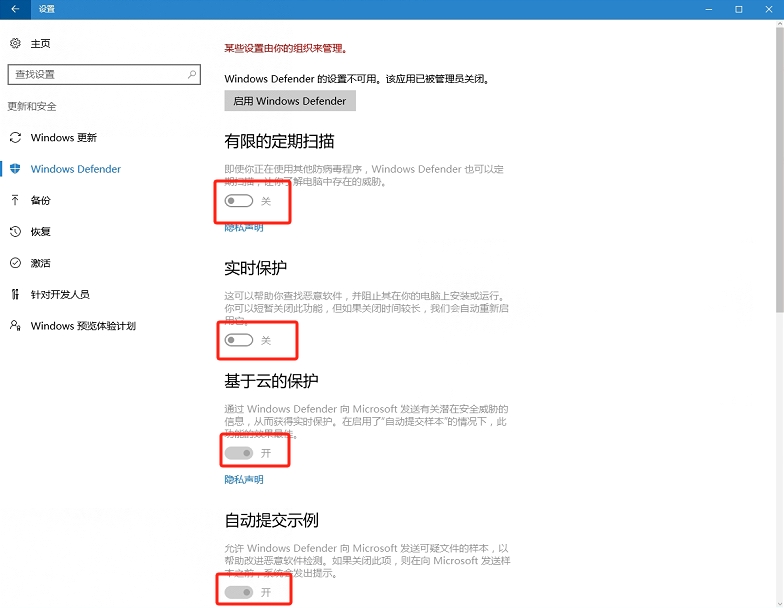
Task: Click the search magnifier icon
Action: pyautogui.click(x=192, y=74)
